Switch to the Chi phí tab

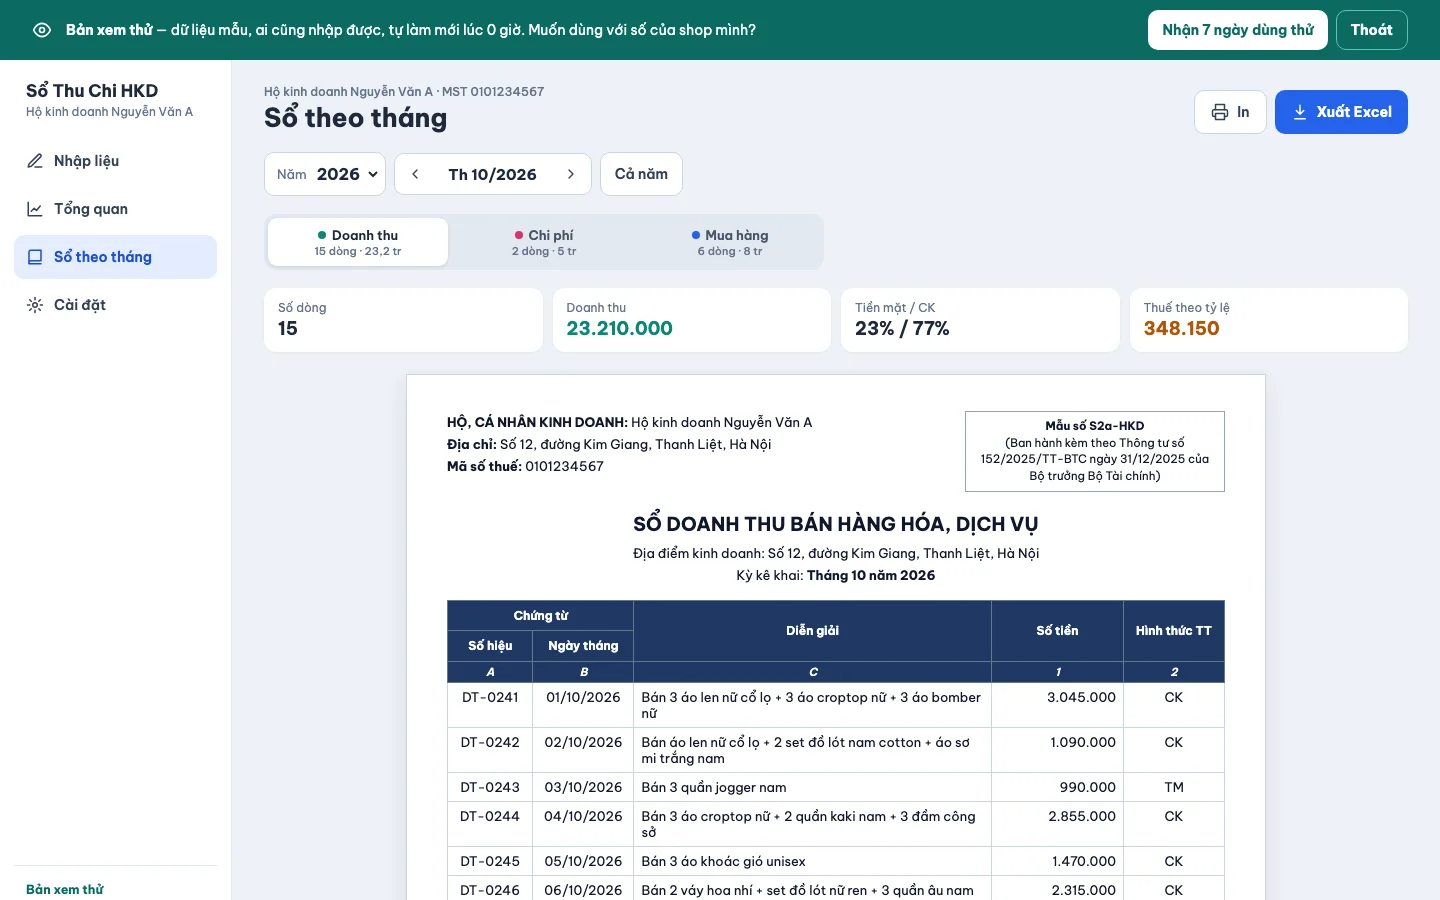coord(544,242)
